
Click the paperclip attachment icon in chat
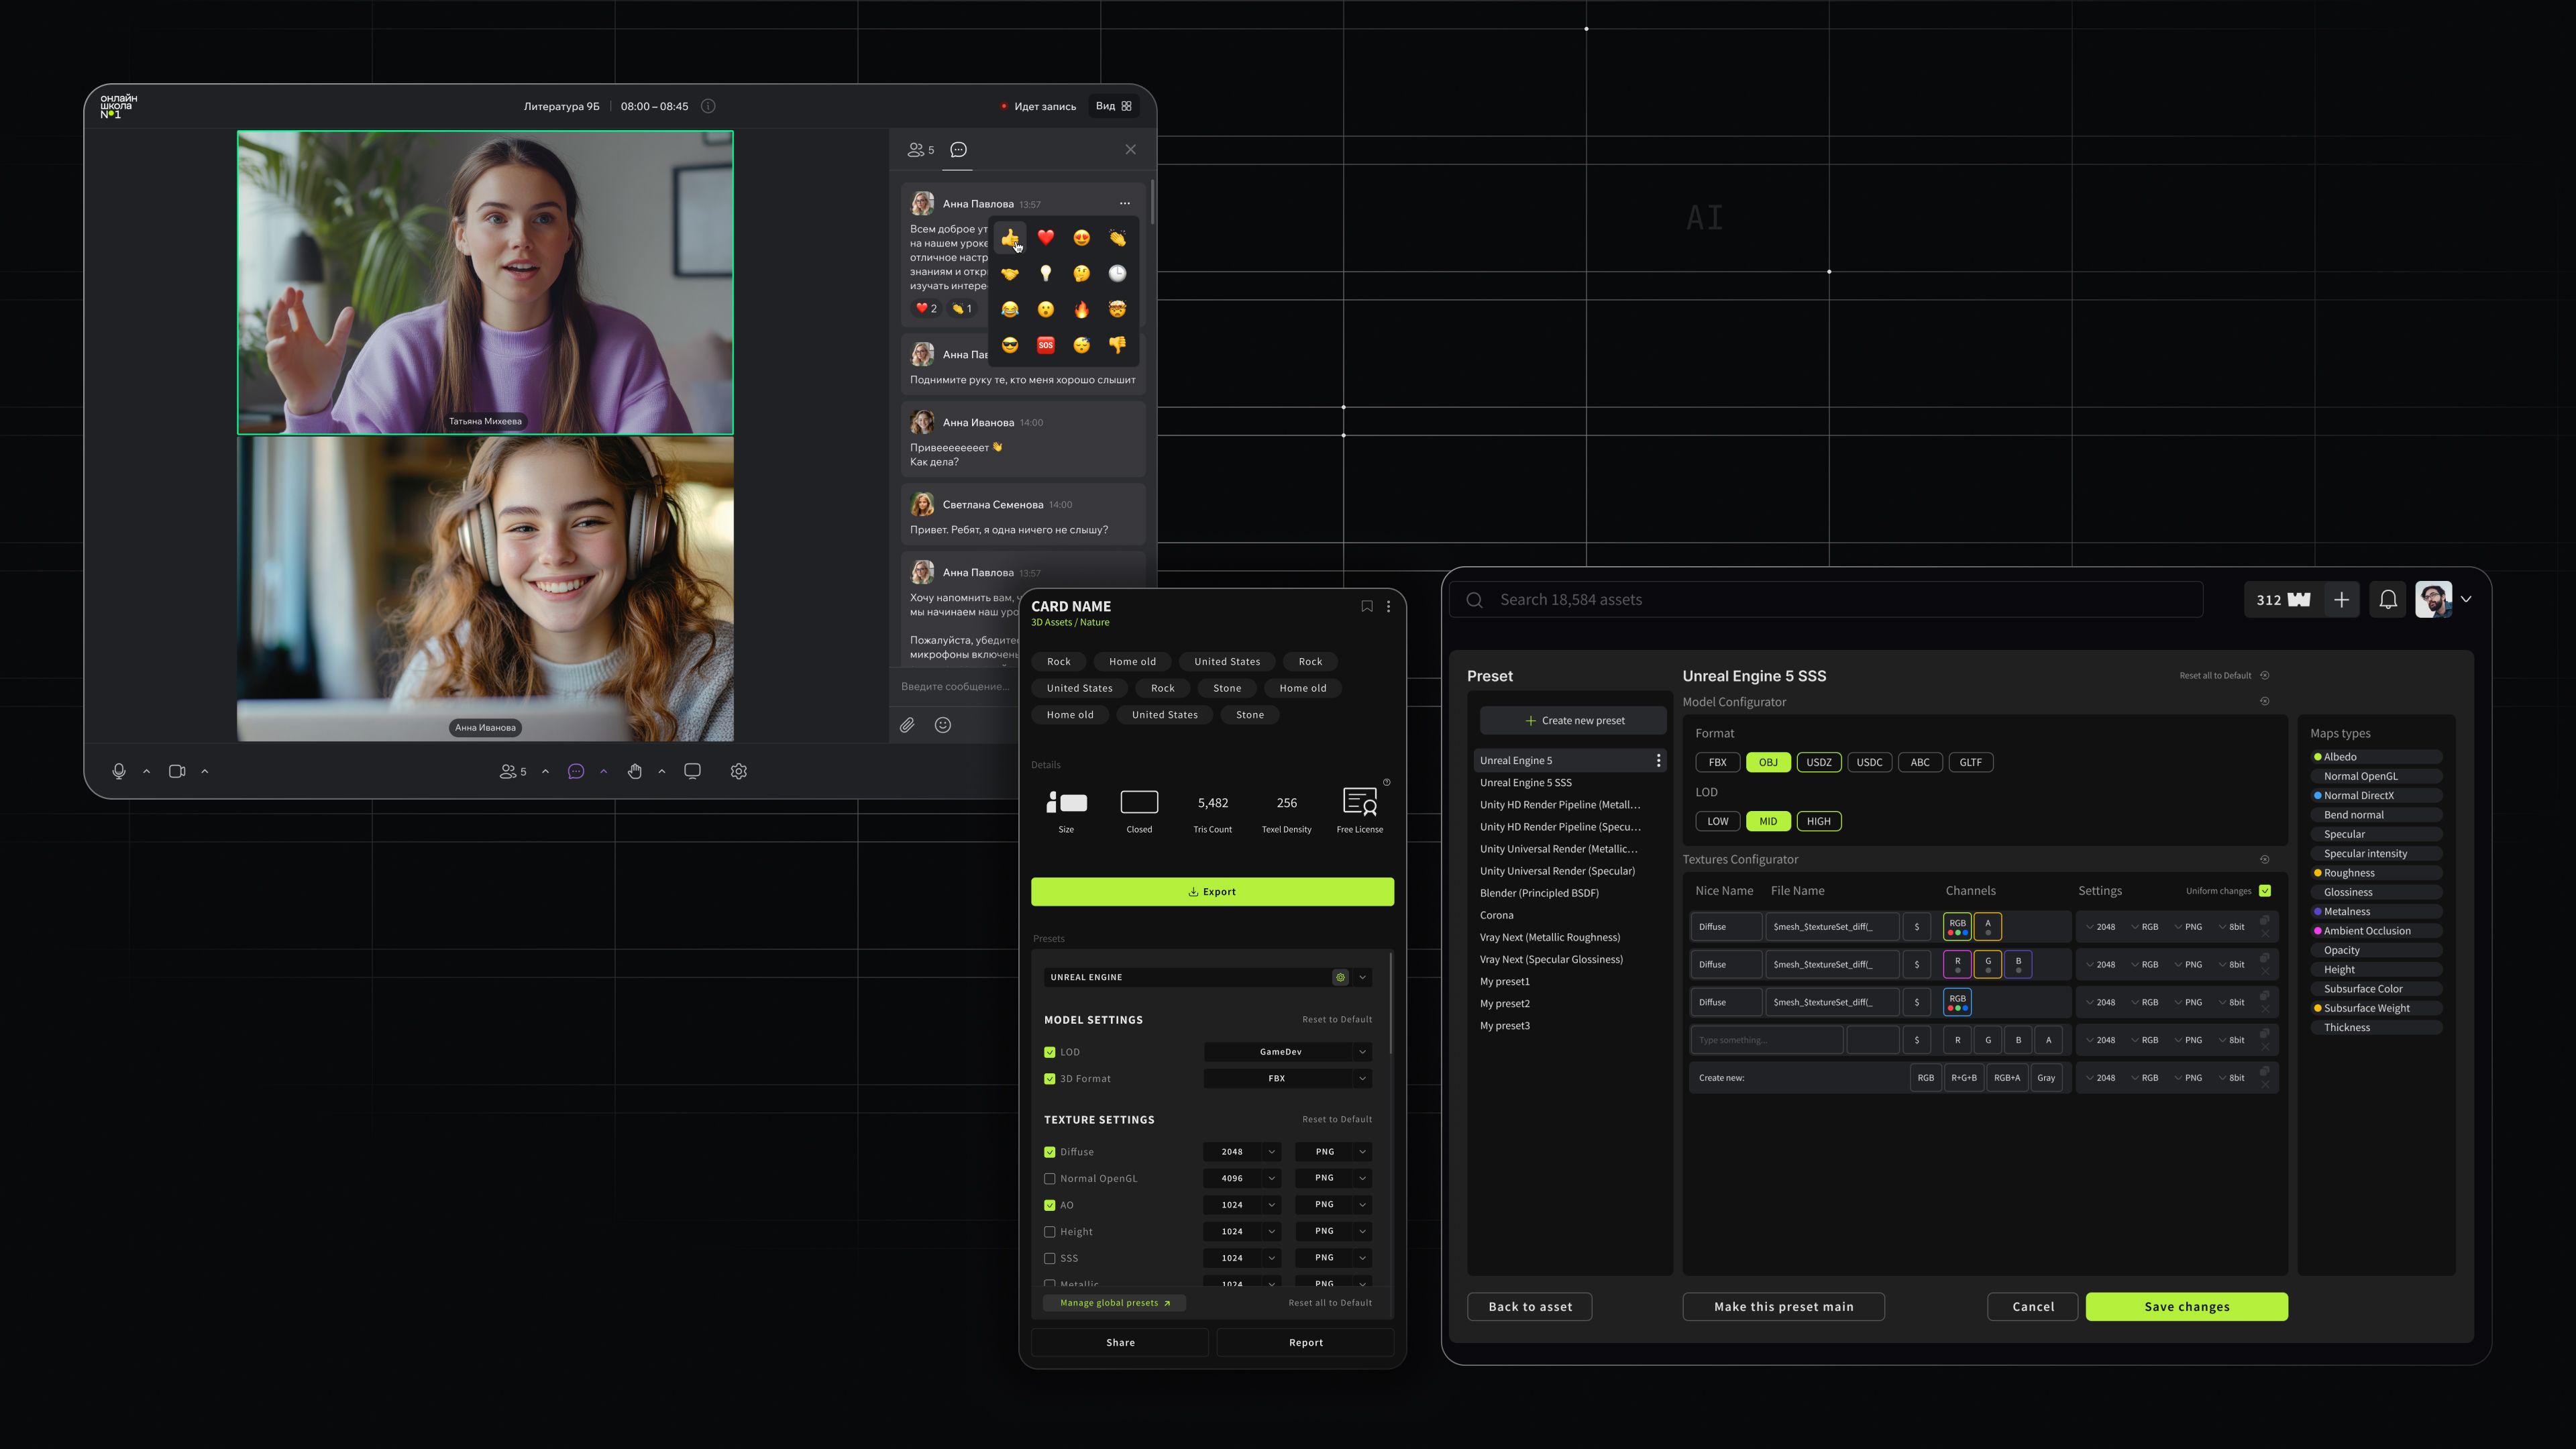907,725
